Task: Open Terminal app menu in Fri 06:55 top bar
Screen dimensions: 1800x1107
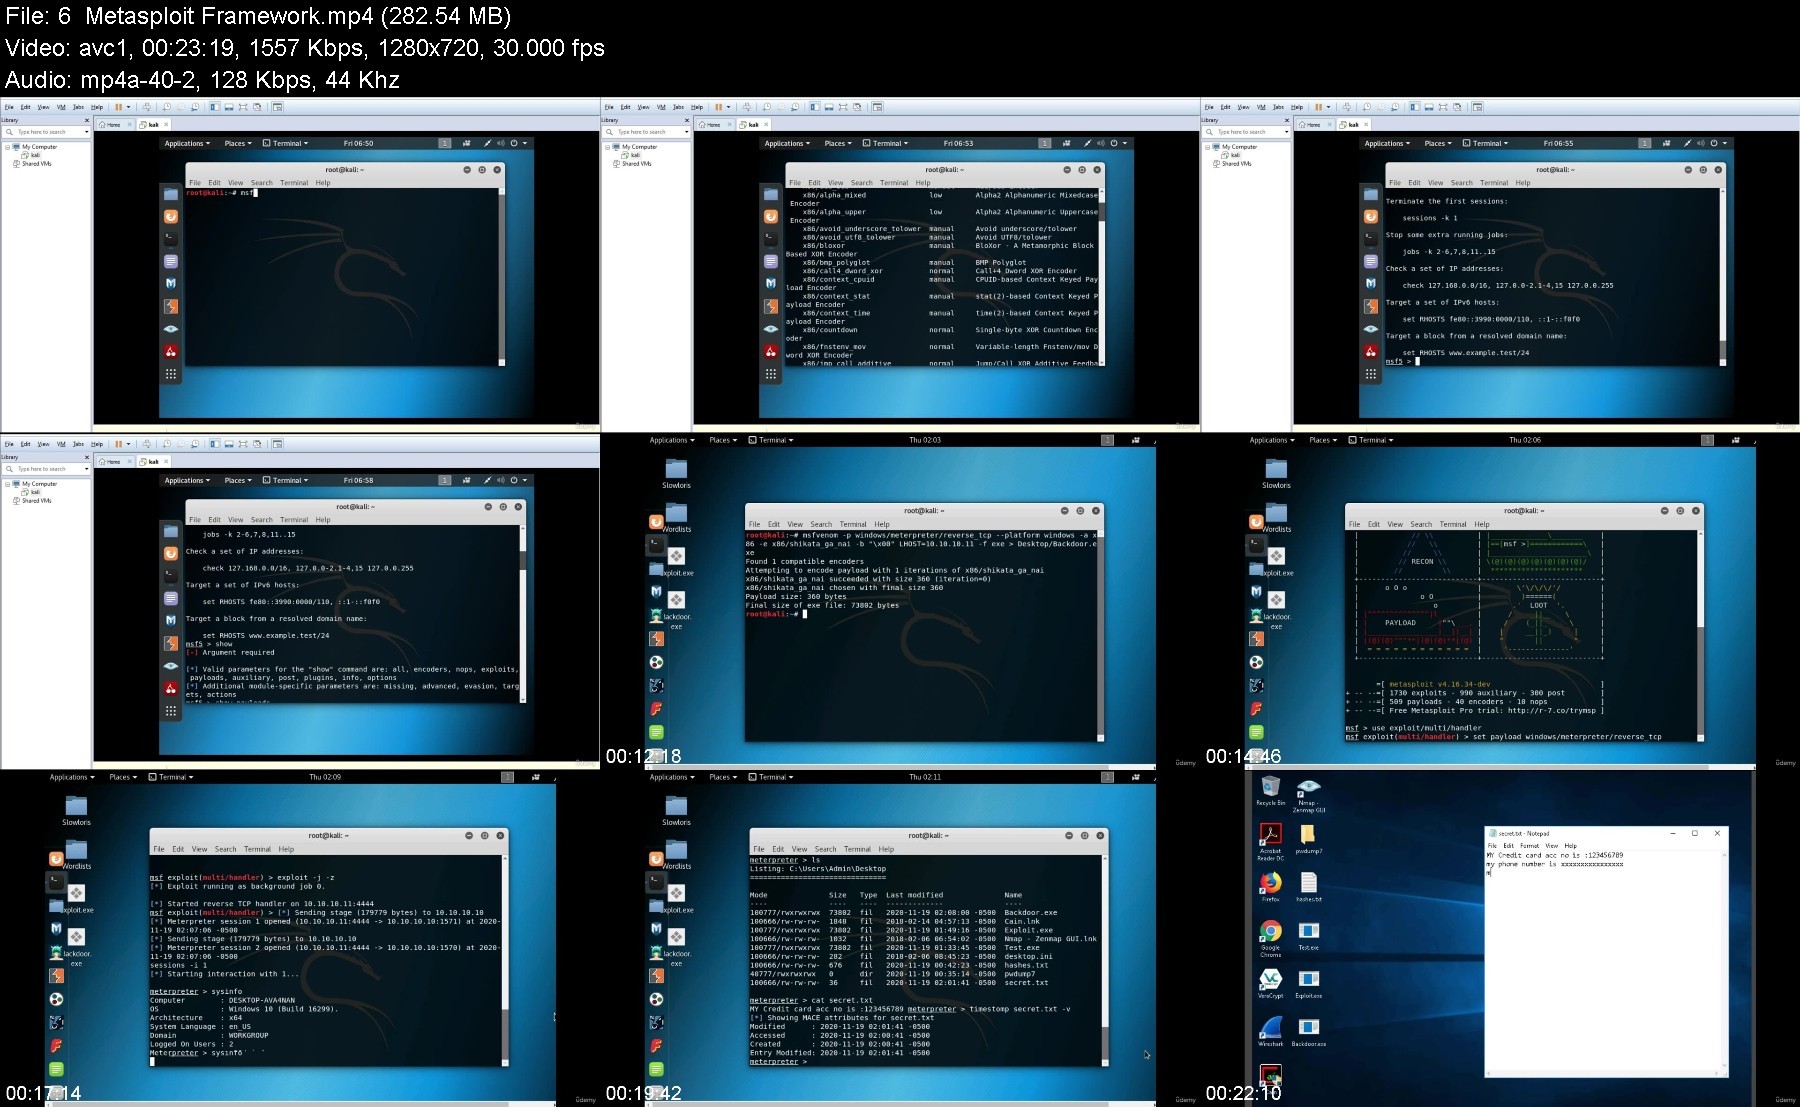Action: (1485, 143)
